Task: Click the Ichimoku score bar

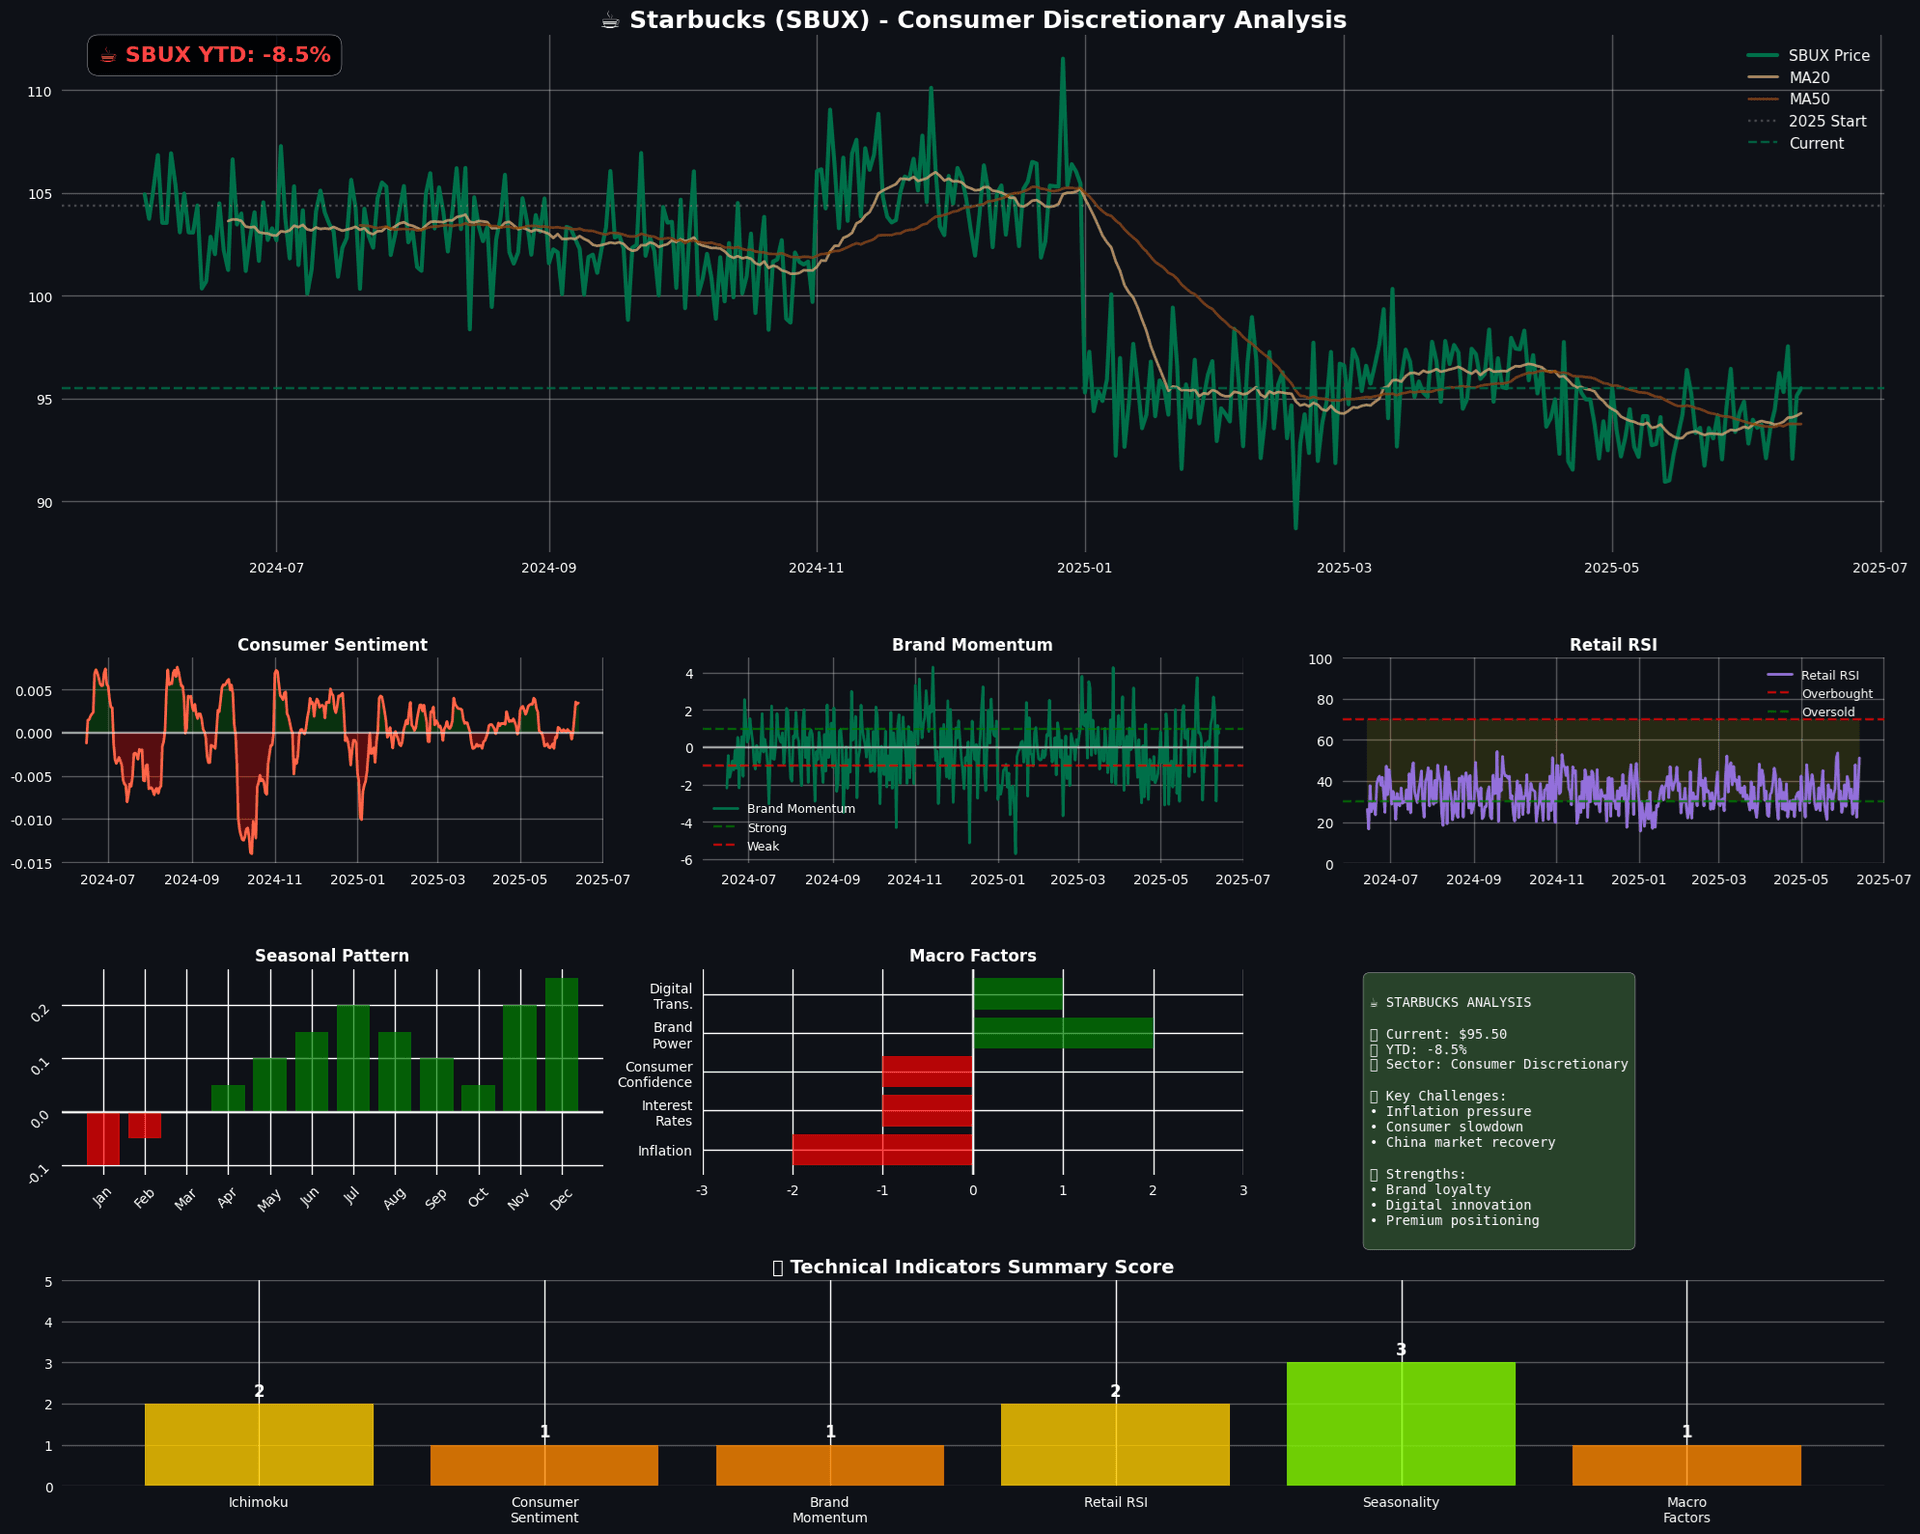Action: [259, 1445]
